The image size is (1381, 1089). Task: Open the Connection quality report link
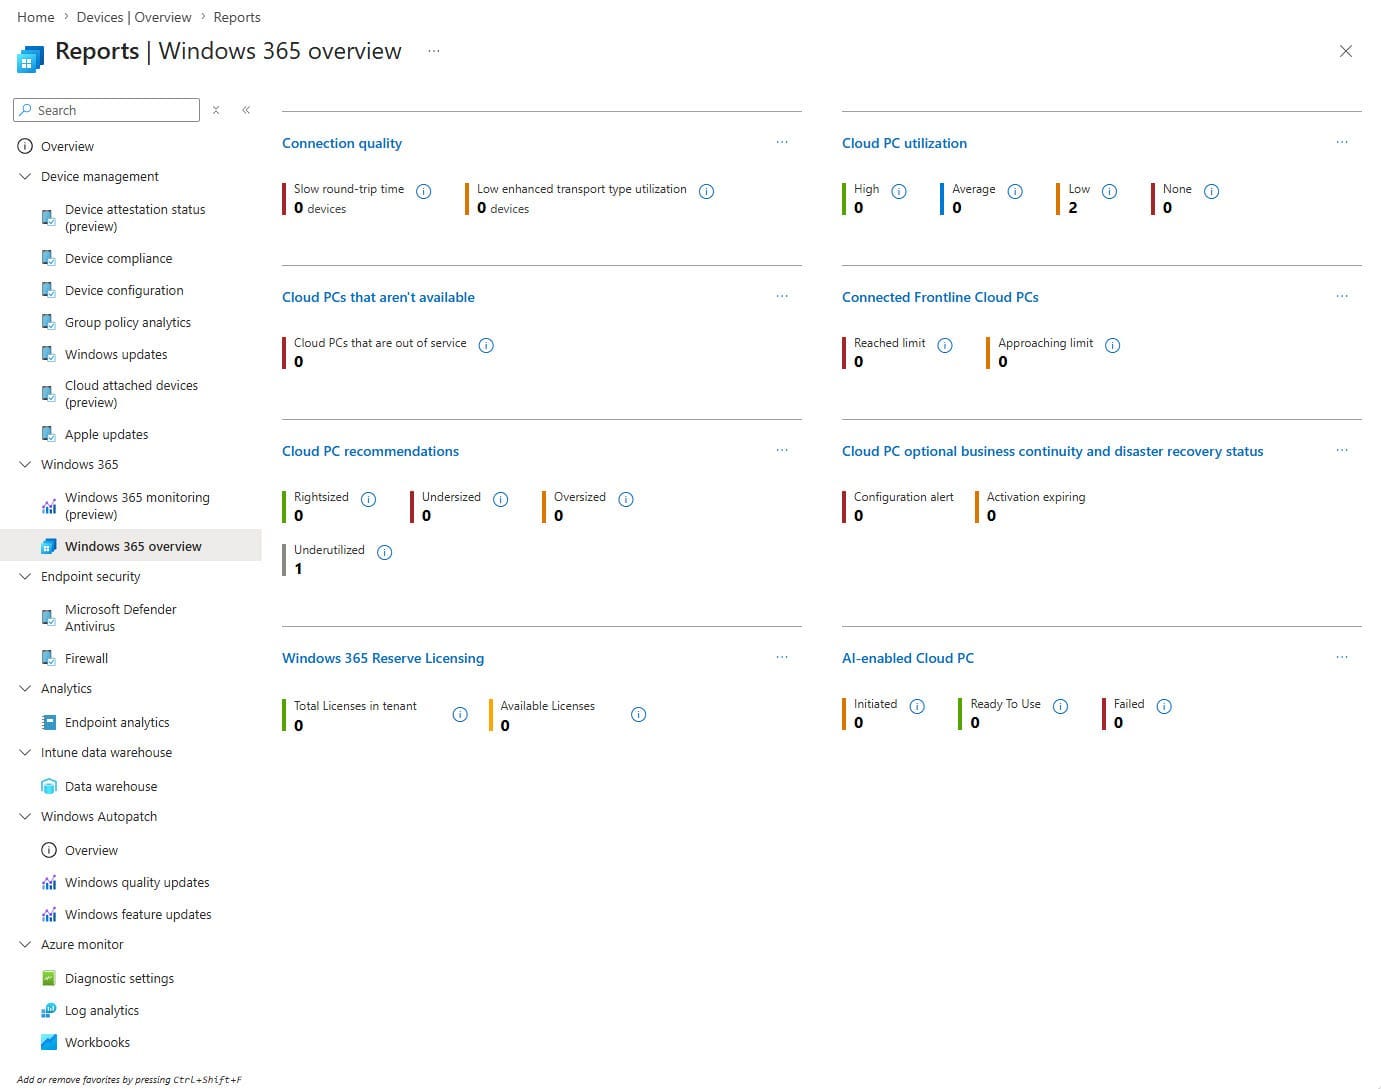point(342,143)
